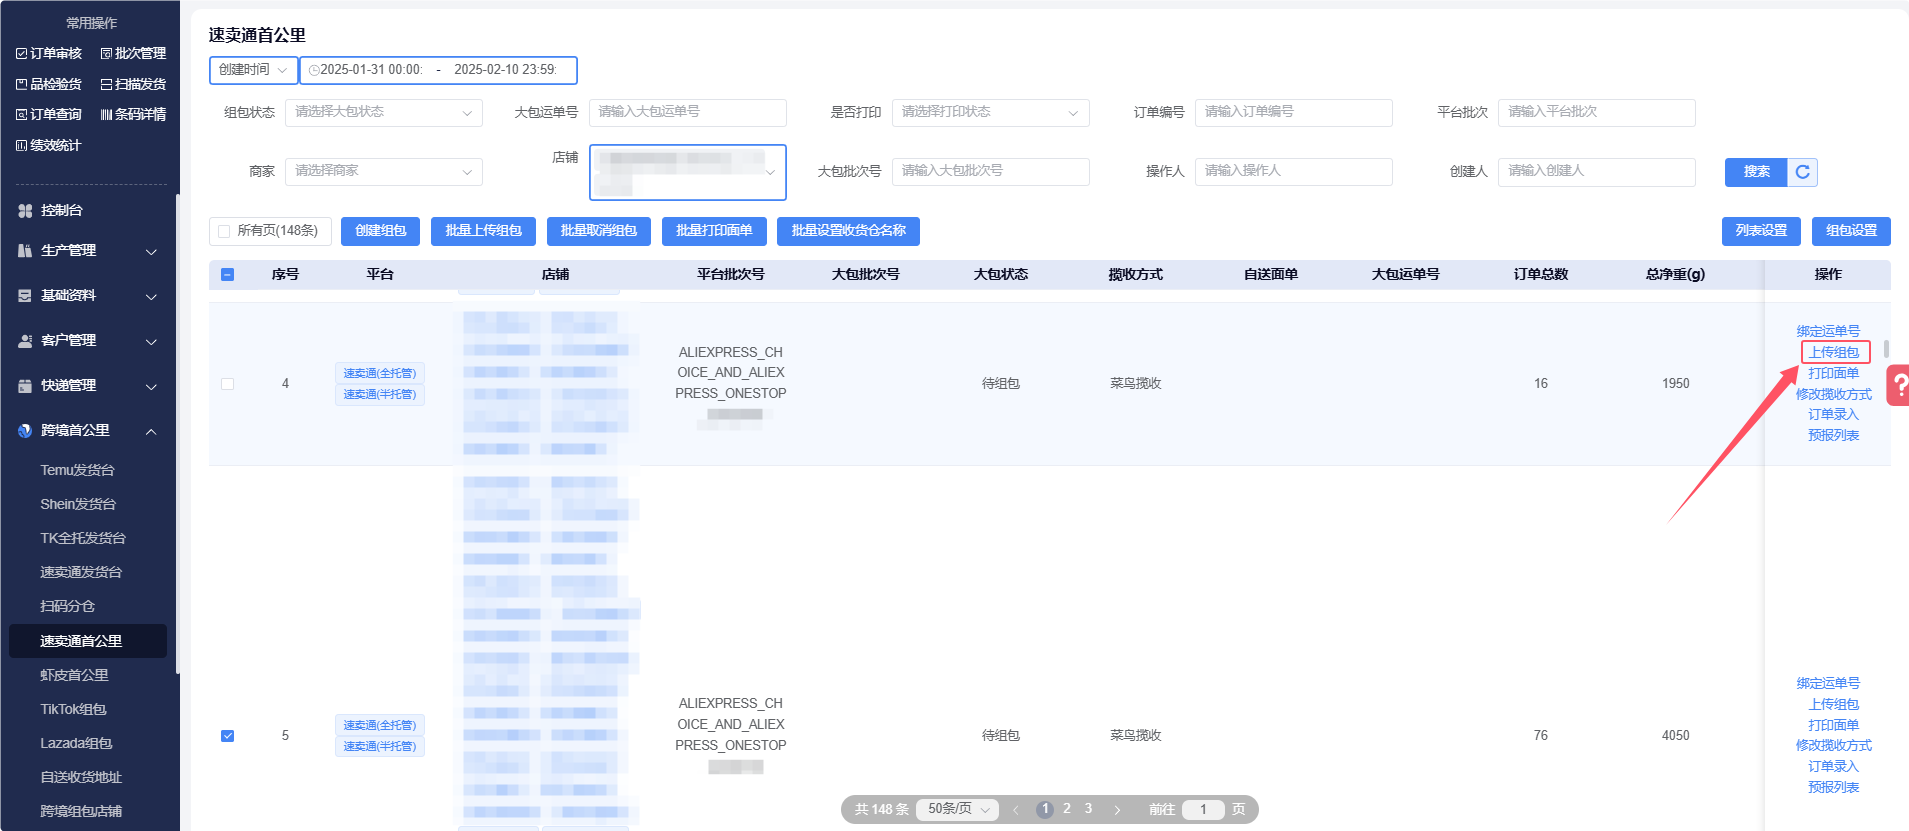Screen dimensions: 1909x831
Task: Open 自送货地址 in the sidebar
Action: coord(81,777)
